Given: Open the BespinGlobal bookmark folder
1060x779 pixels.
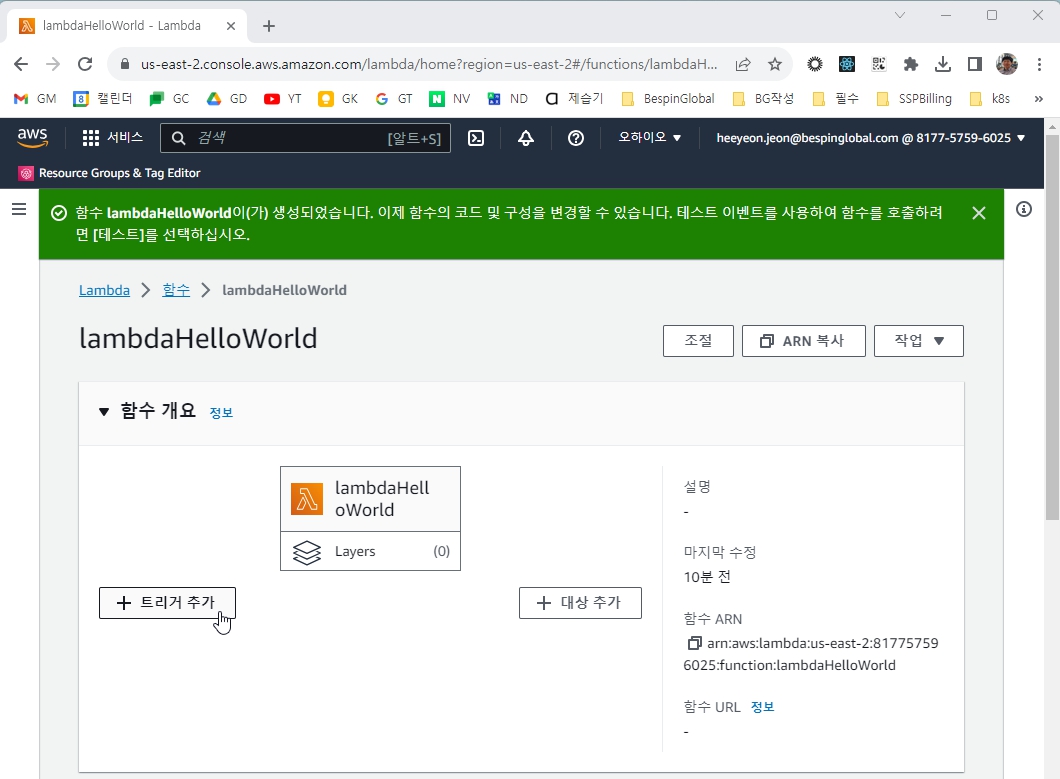Looking at the screenshot, I should click(x=667, y=99).
